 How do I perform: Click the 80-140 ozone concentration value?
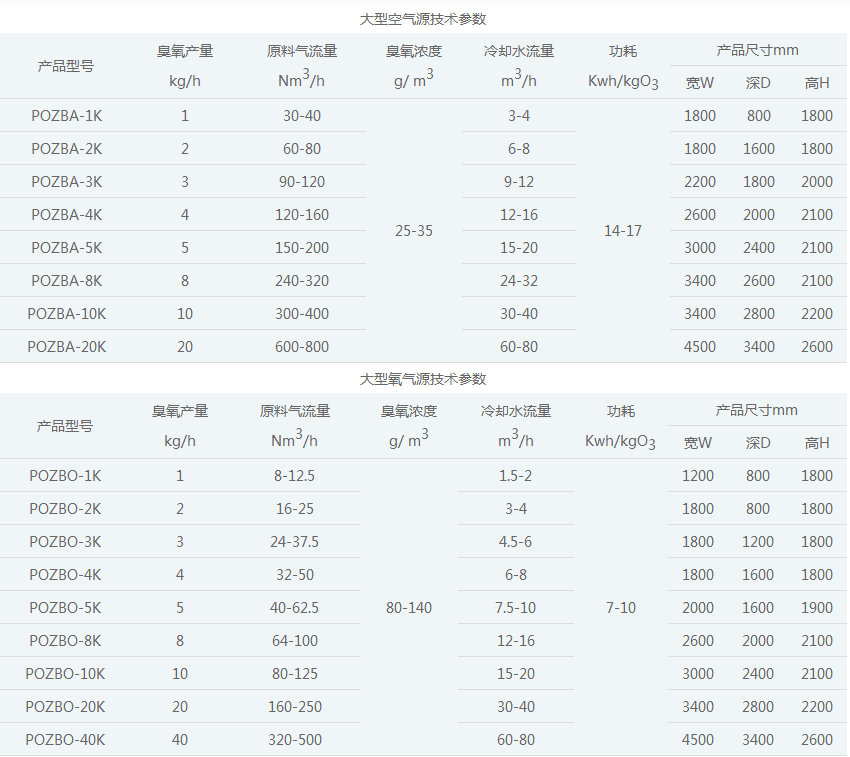coord(409,608)
